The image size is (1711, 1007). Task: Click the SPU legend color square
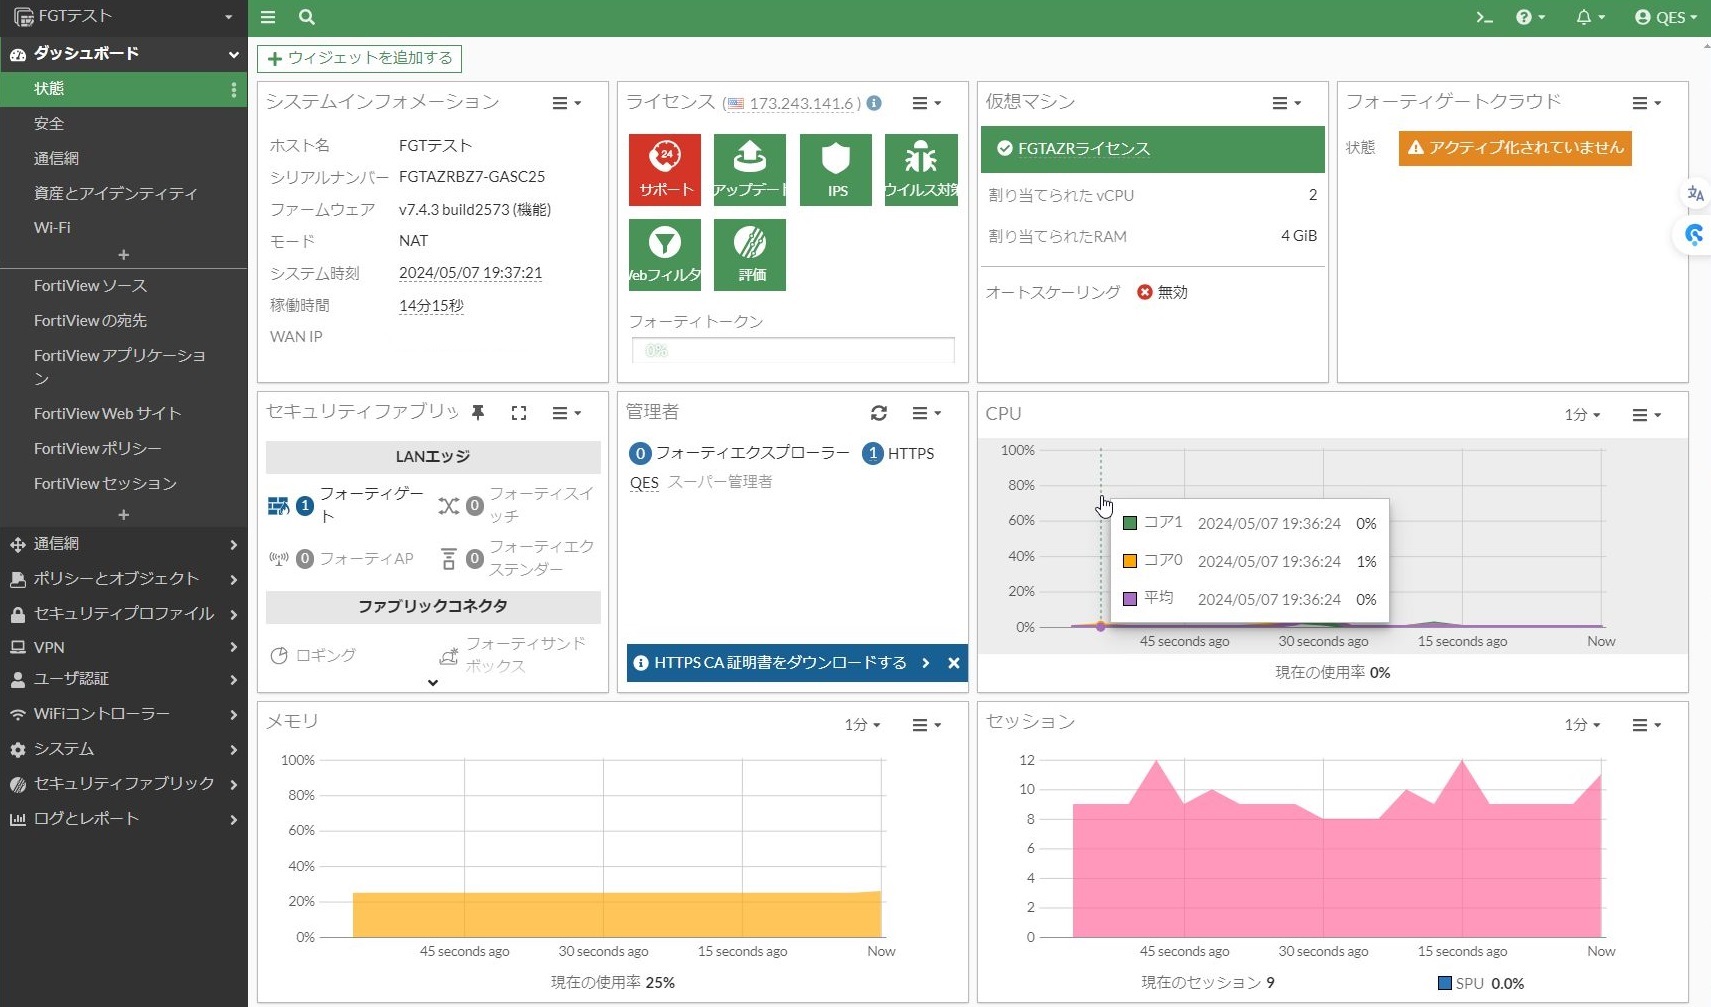[1444, 983]
